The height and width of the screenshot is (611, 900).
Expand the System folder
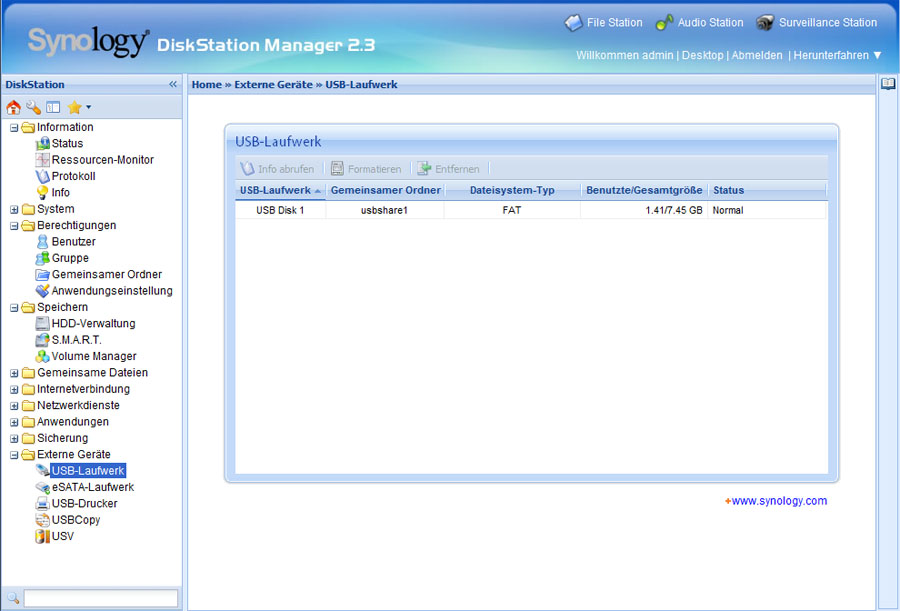(14, 210)
